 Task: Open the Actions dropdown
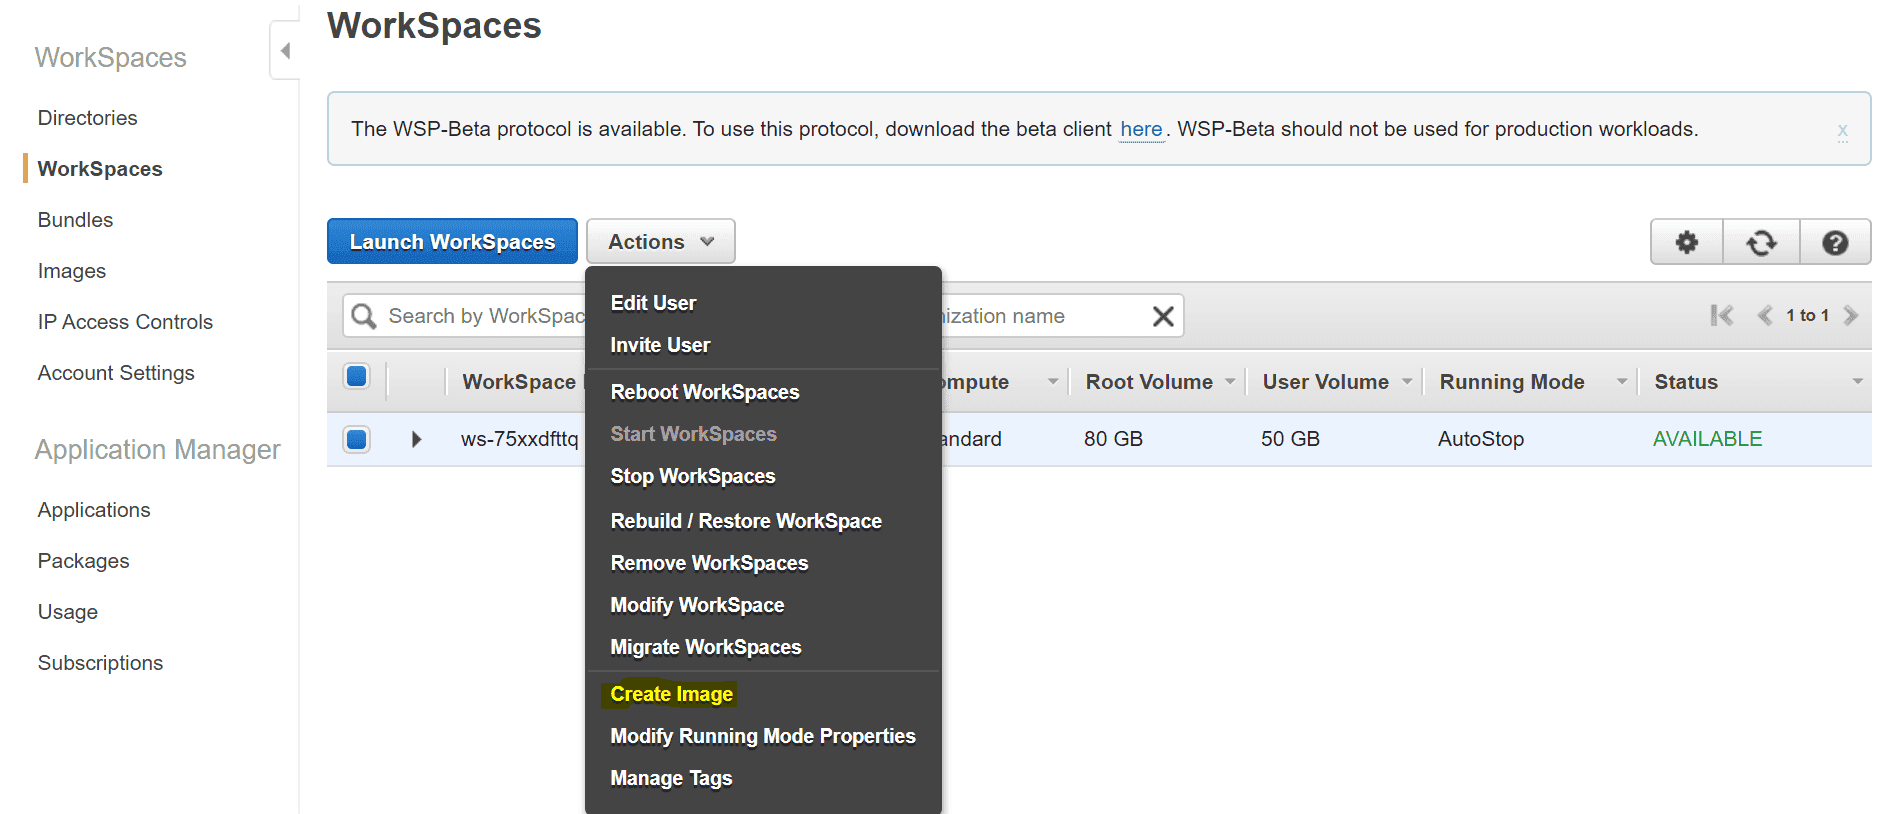tap(660, 242)
